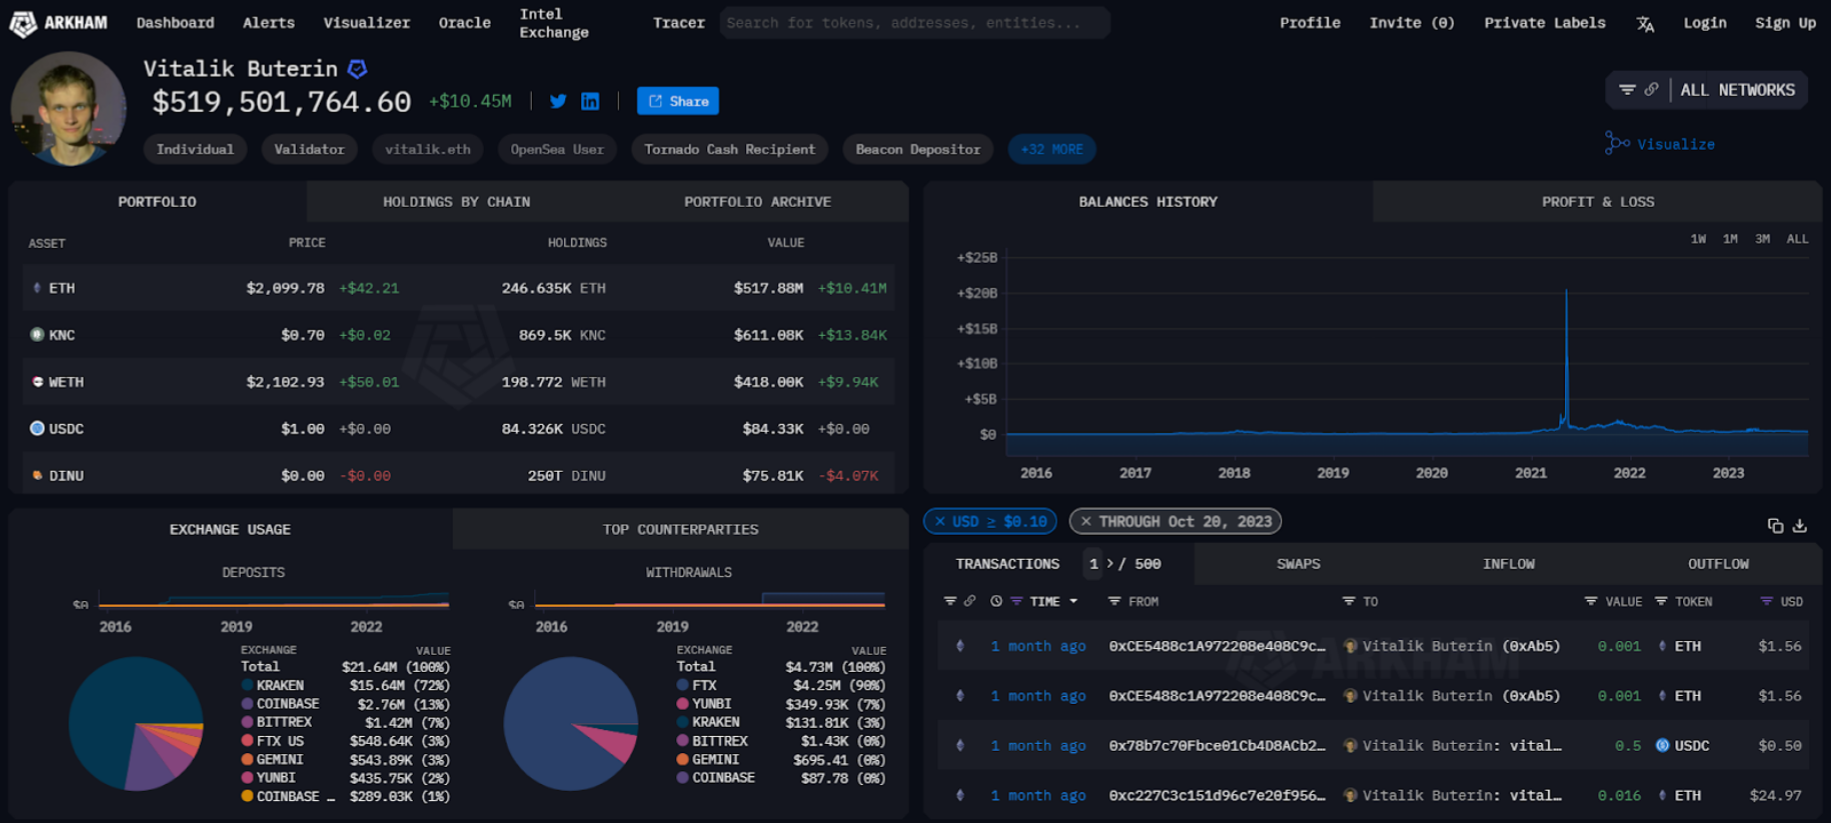Switch to SWAPS tab
Screen dimensions: 1831x823
coord(1298,564)
